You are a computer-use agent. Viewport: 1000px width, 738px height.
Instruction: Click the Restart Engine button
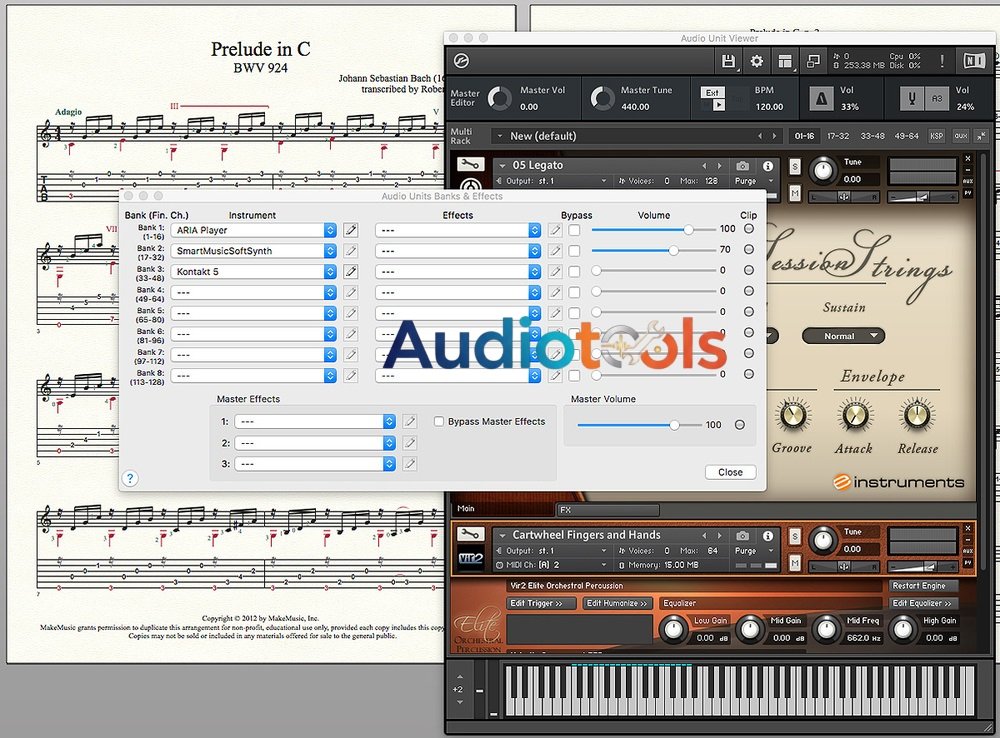pyautogui.click(x=924, y=586)
